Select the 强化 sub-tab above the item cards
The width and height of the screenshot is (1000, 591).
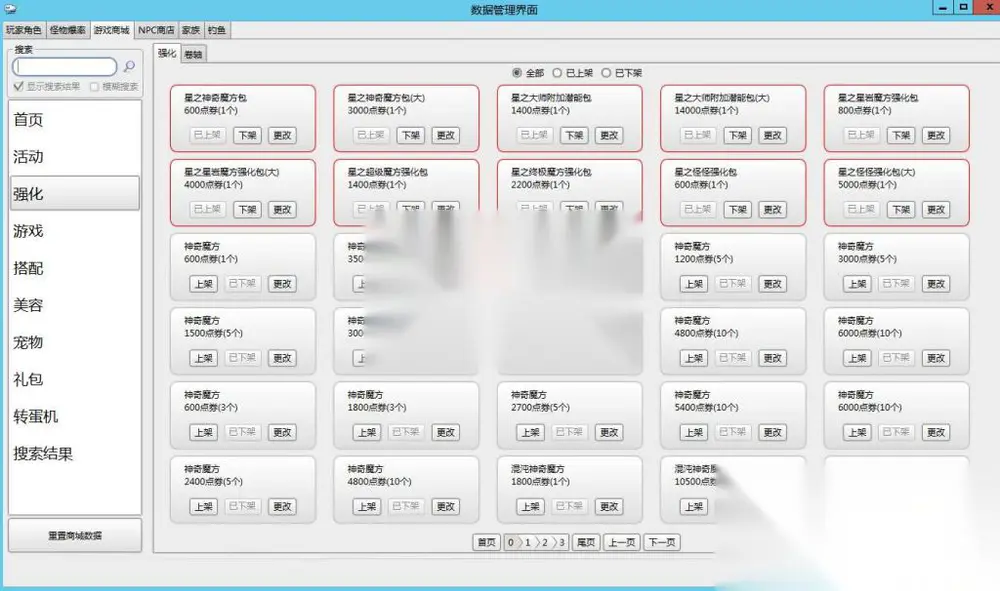(167, 54)
